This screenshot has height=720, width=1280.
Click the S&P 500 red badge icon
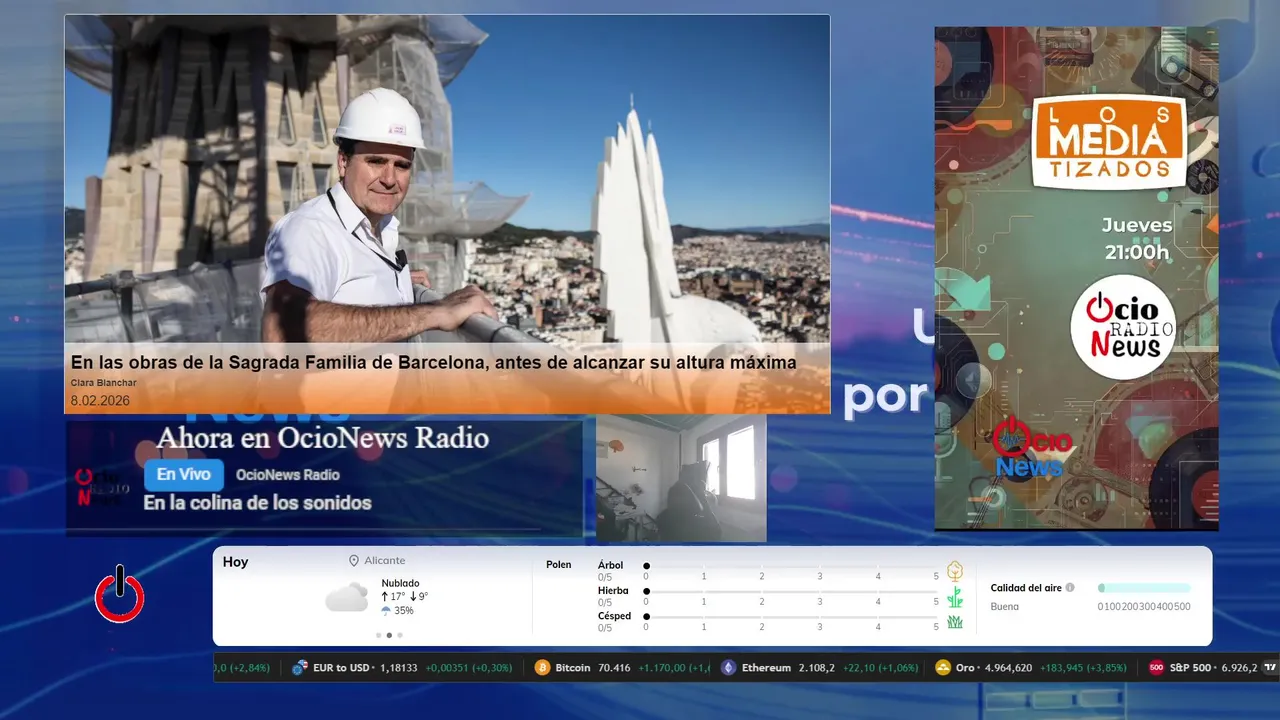(x=1156, y=668)
